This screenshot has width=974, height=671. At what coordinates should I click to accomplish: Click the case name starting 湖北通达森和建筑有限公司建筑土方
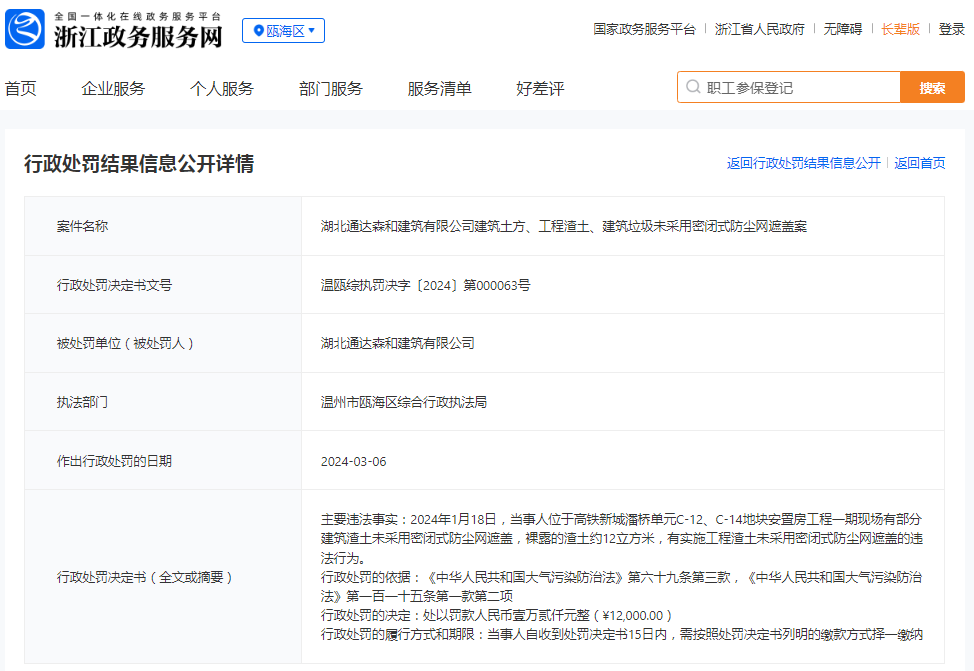tap(563, 226)
